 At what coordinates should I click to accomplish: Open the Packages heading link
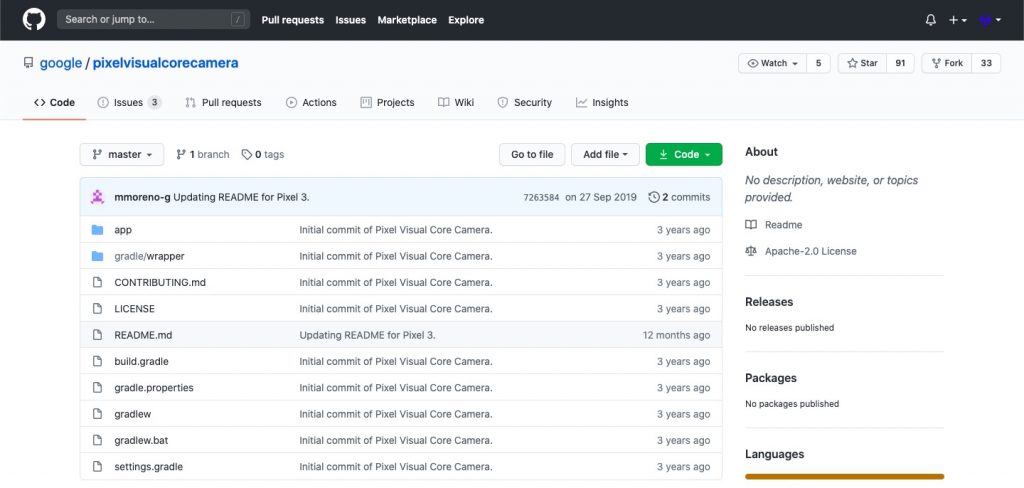point(771,378)
